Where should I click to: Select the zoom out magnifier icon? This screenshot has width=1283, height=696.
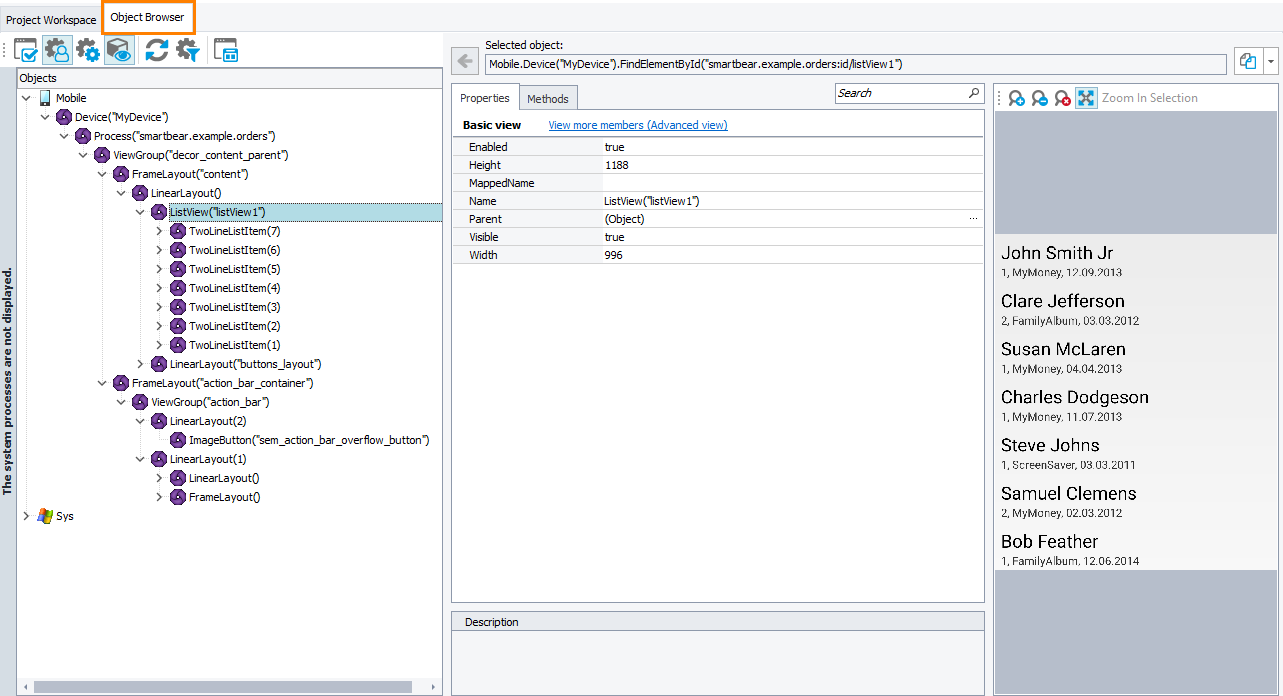click(x=1039, y=98)
